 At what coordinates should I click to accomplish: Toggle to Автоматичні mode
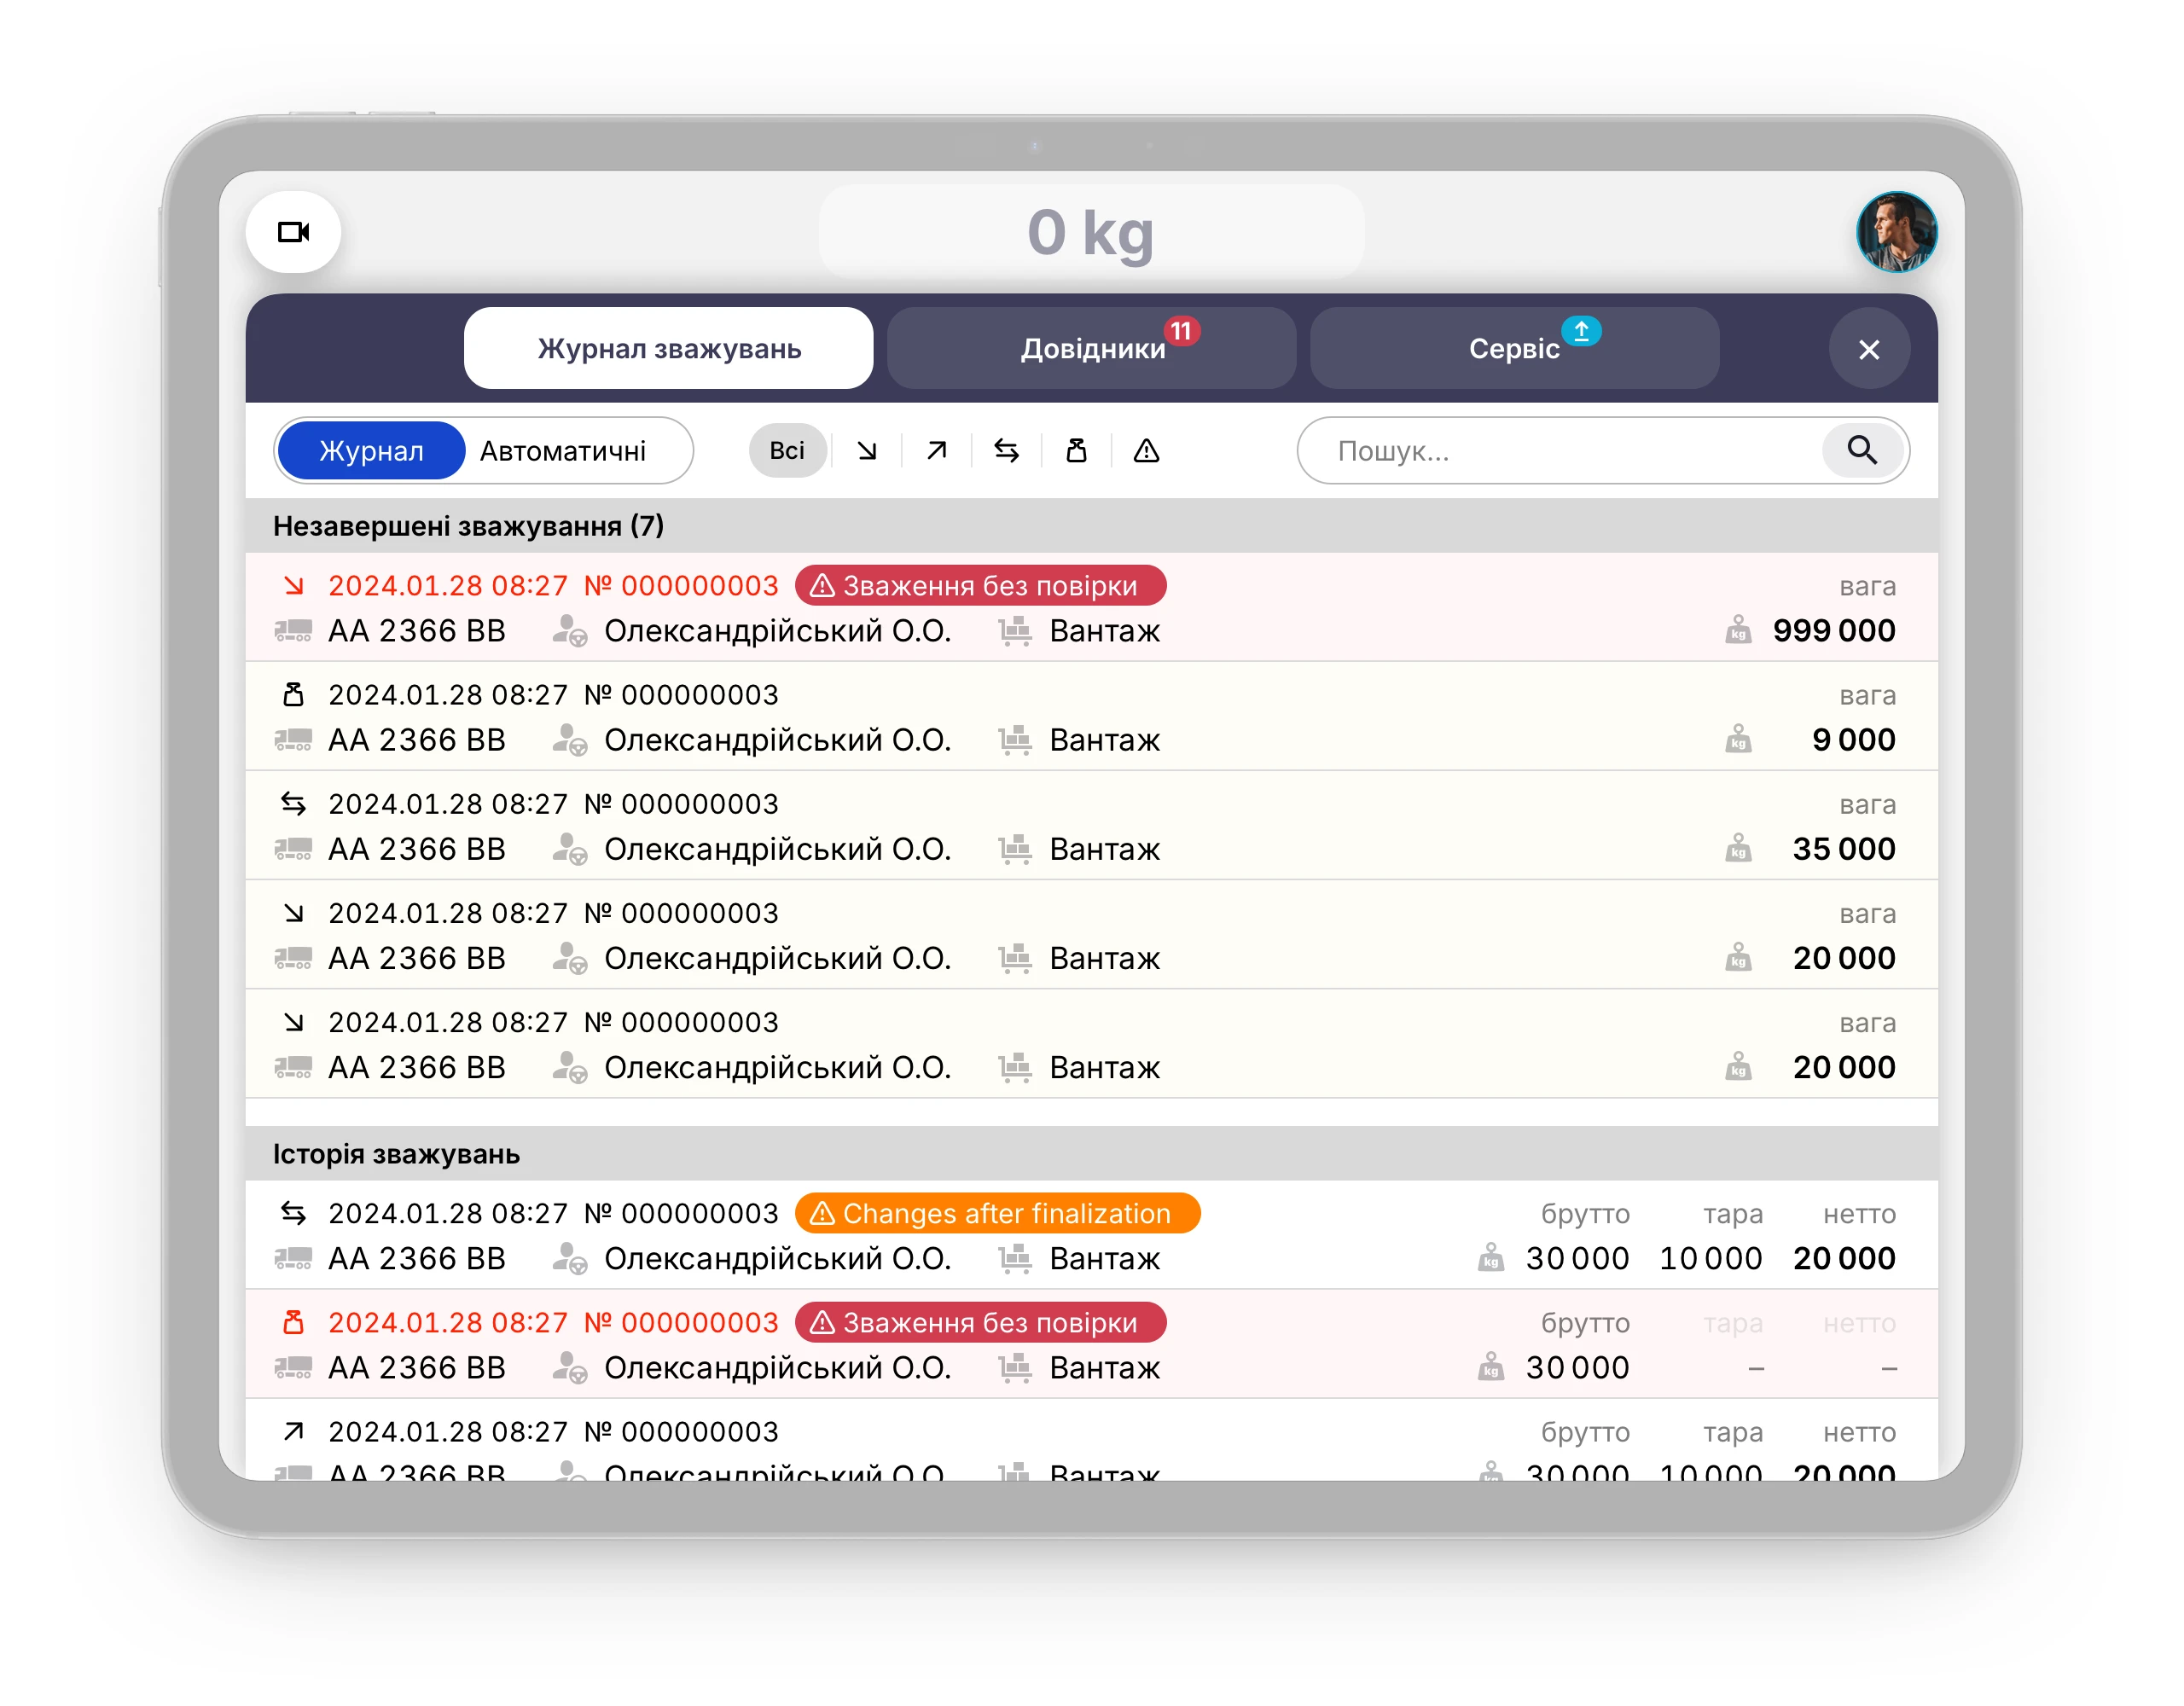(563, 451)
